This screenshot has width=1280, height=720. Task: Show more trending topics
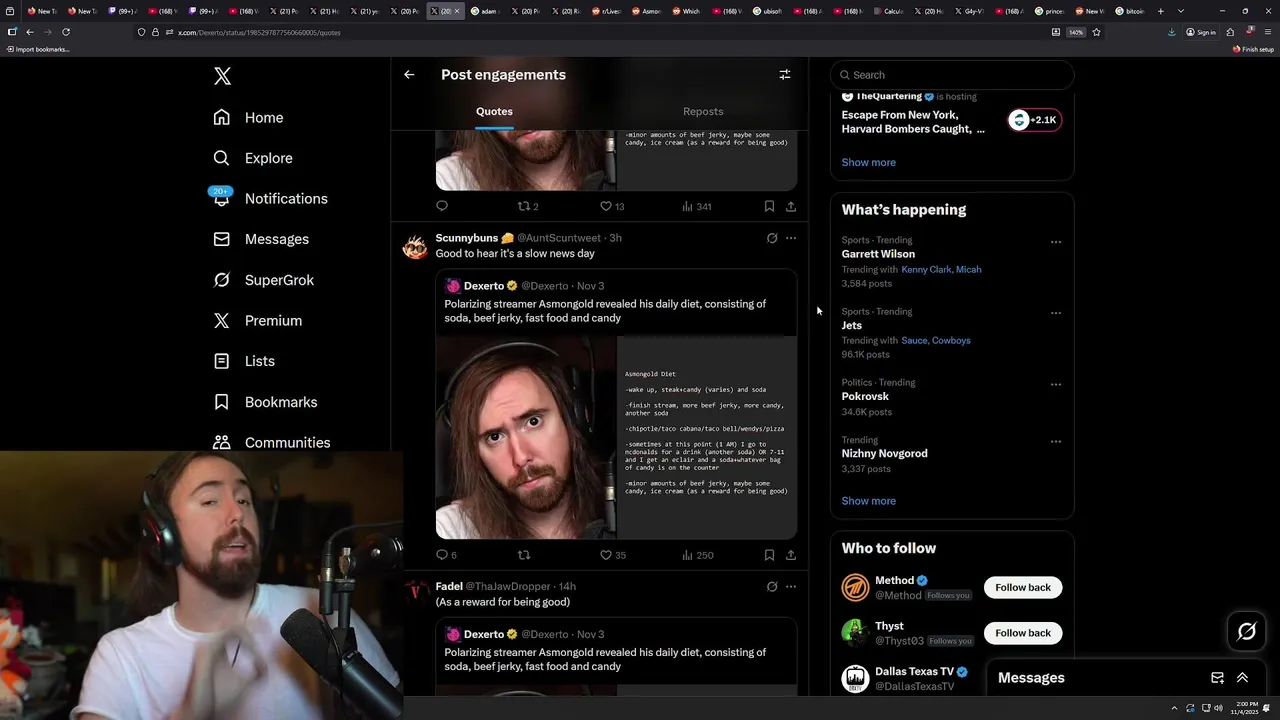coord(868,501)
